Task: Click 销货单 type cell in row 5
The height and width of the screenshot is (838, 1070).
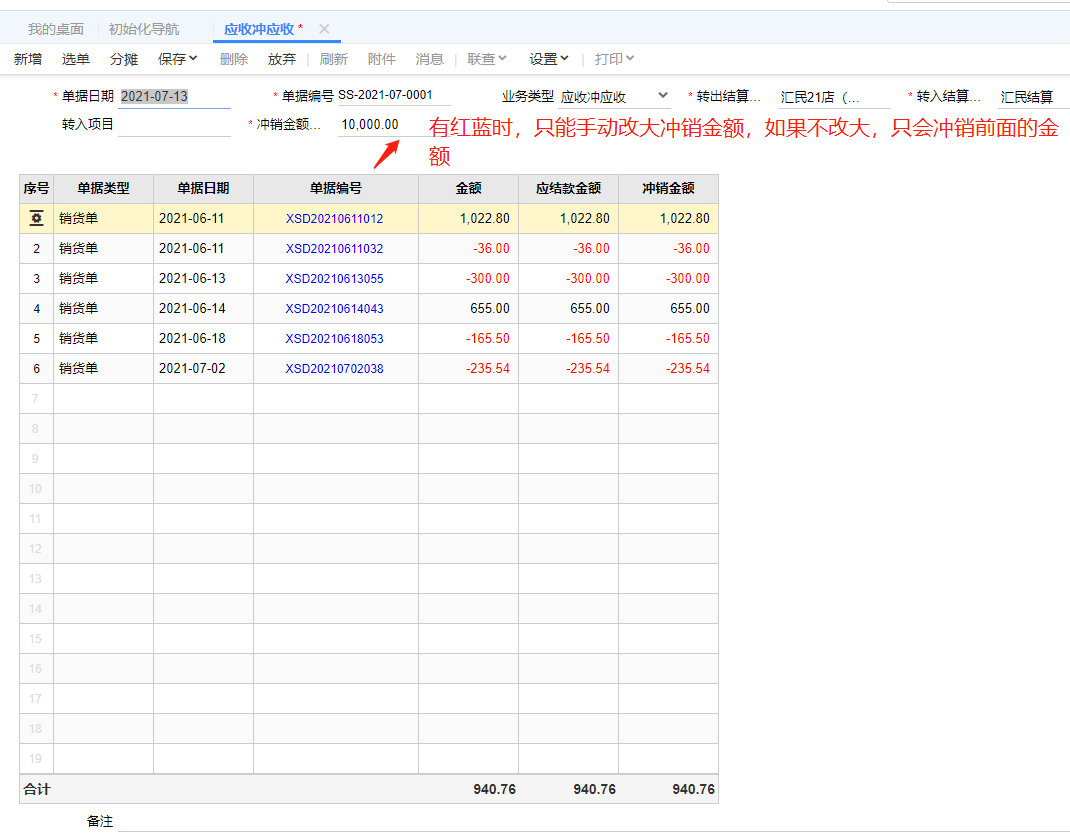Action: click(104, 339)
